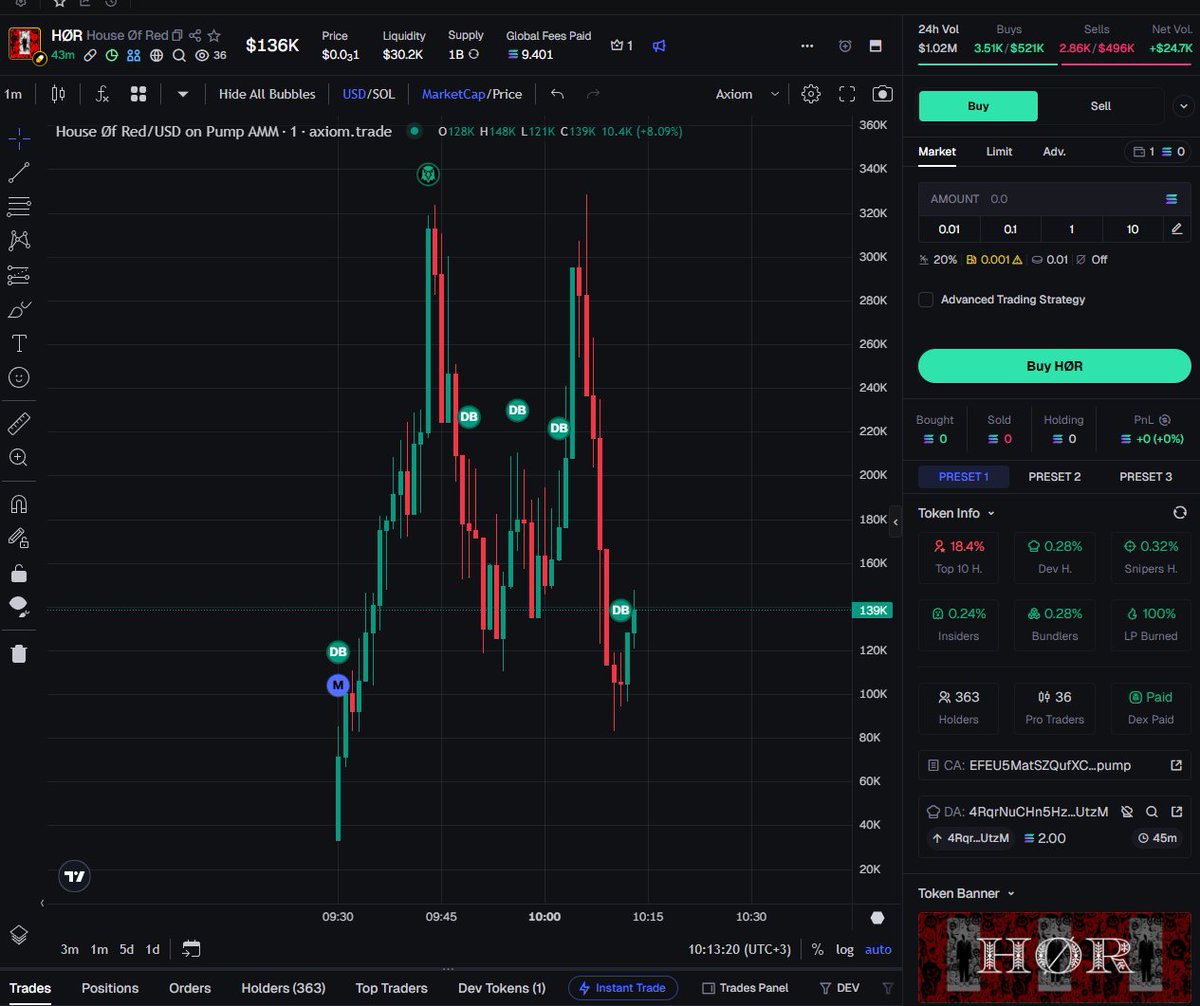Toggle log scale on price axis
The width and height of the screenshot is (1200, 1006).
point(845,949)
